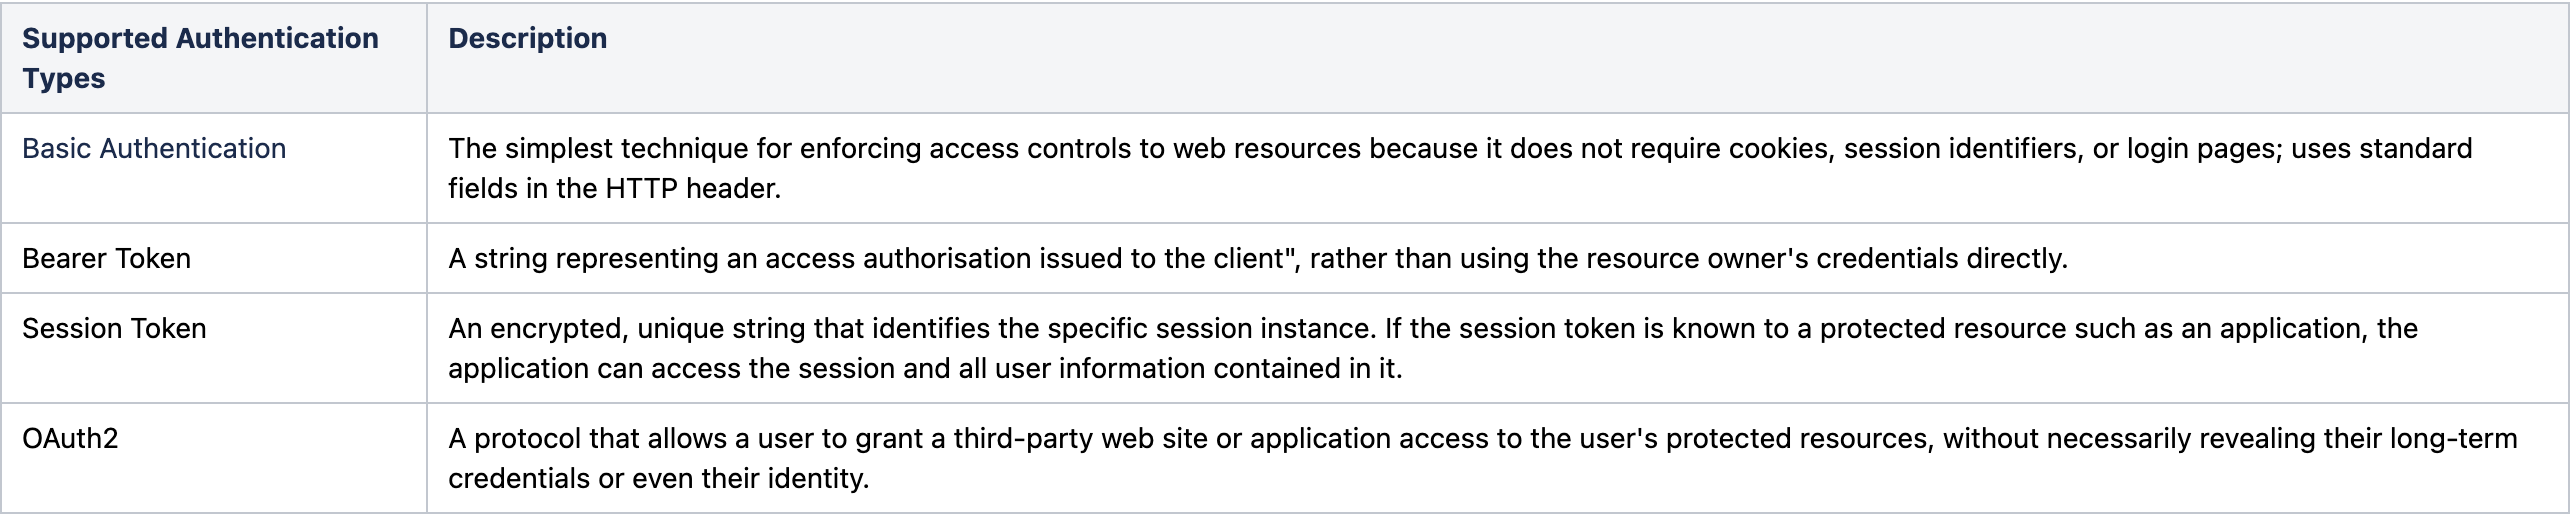Click the Basic Authentication description text

tap(1460, 168)
